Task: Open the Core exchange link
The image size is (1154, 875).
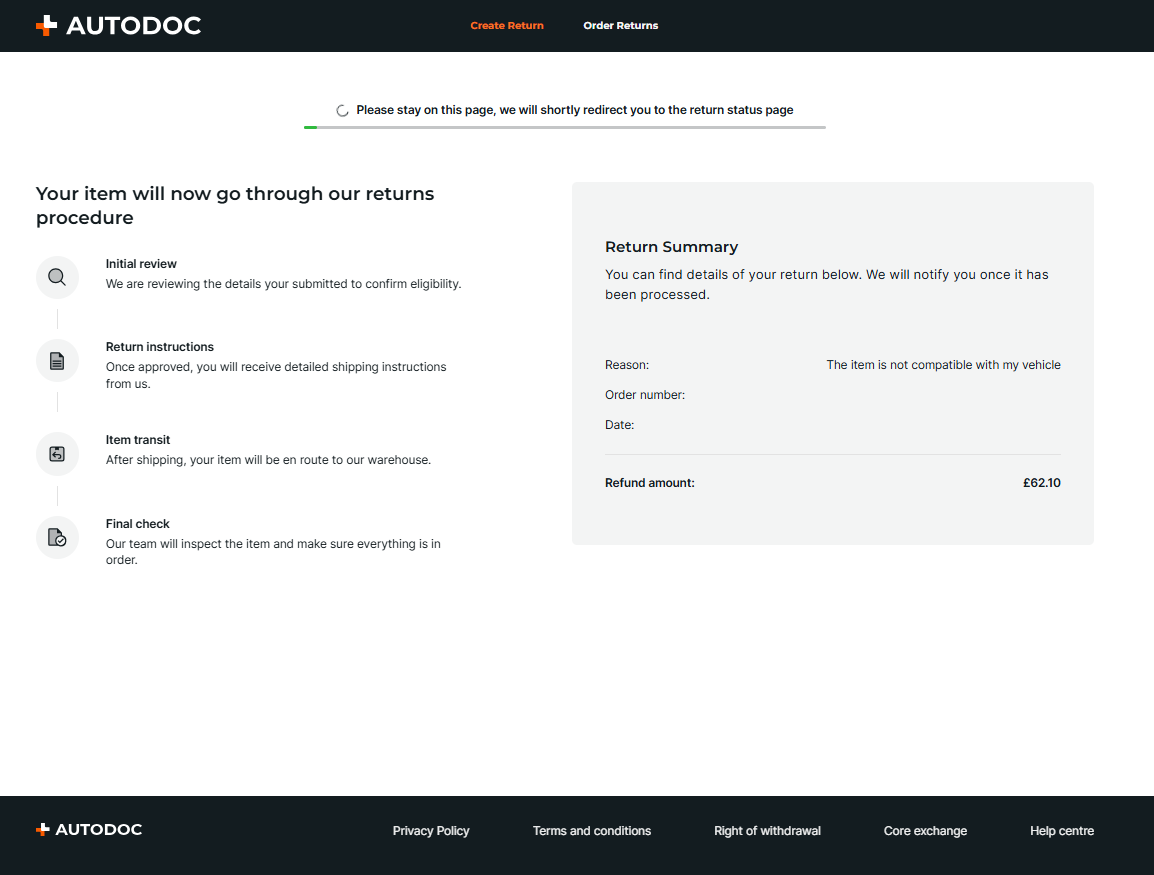Action: (925, 831)
